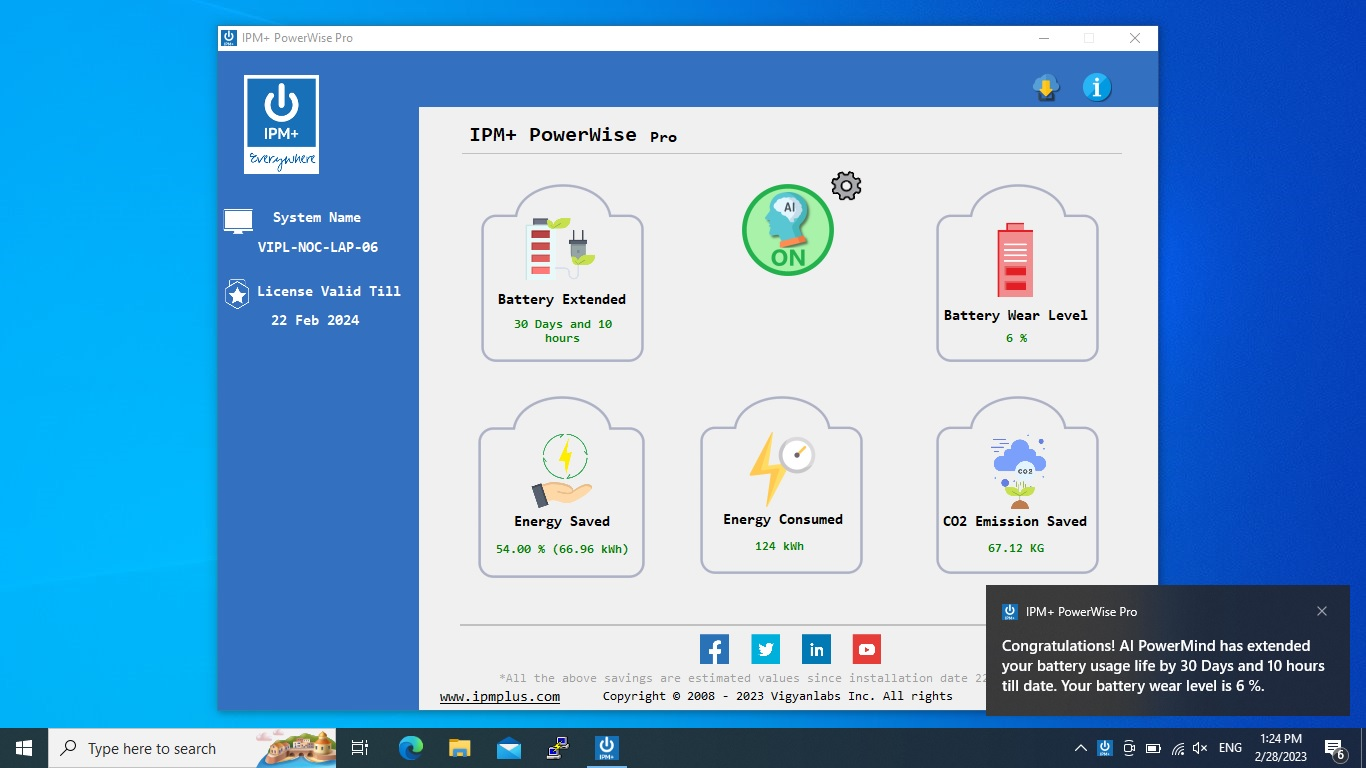1366x768 pixels.
Task: Open Task View on the taskbar
Action: click(360, 748)
